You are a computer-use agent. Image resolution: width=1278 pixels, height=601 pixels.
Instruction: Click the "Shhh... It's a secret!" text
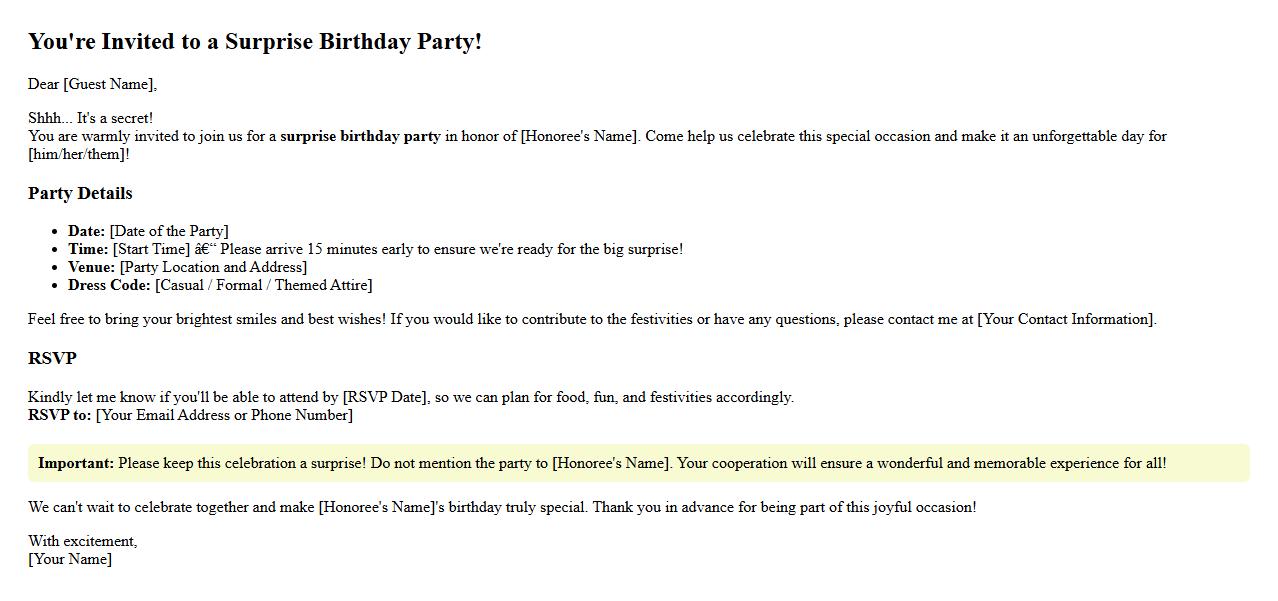[90, 118]
